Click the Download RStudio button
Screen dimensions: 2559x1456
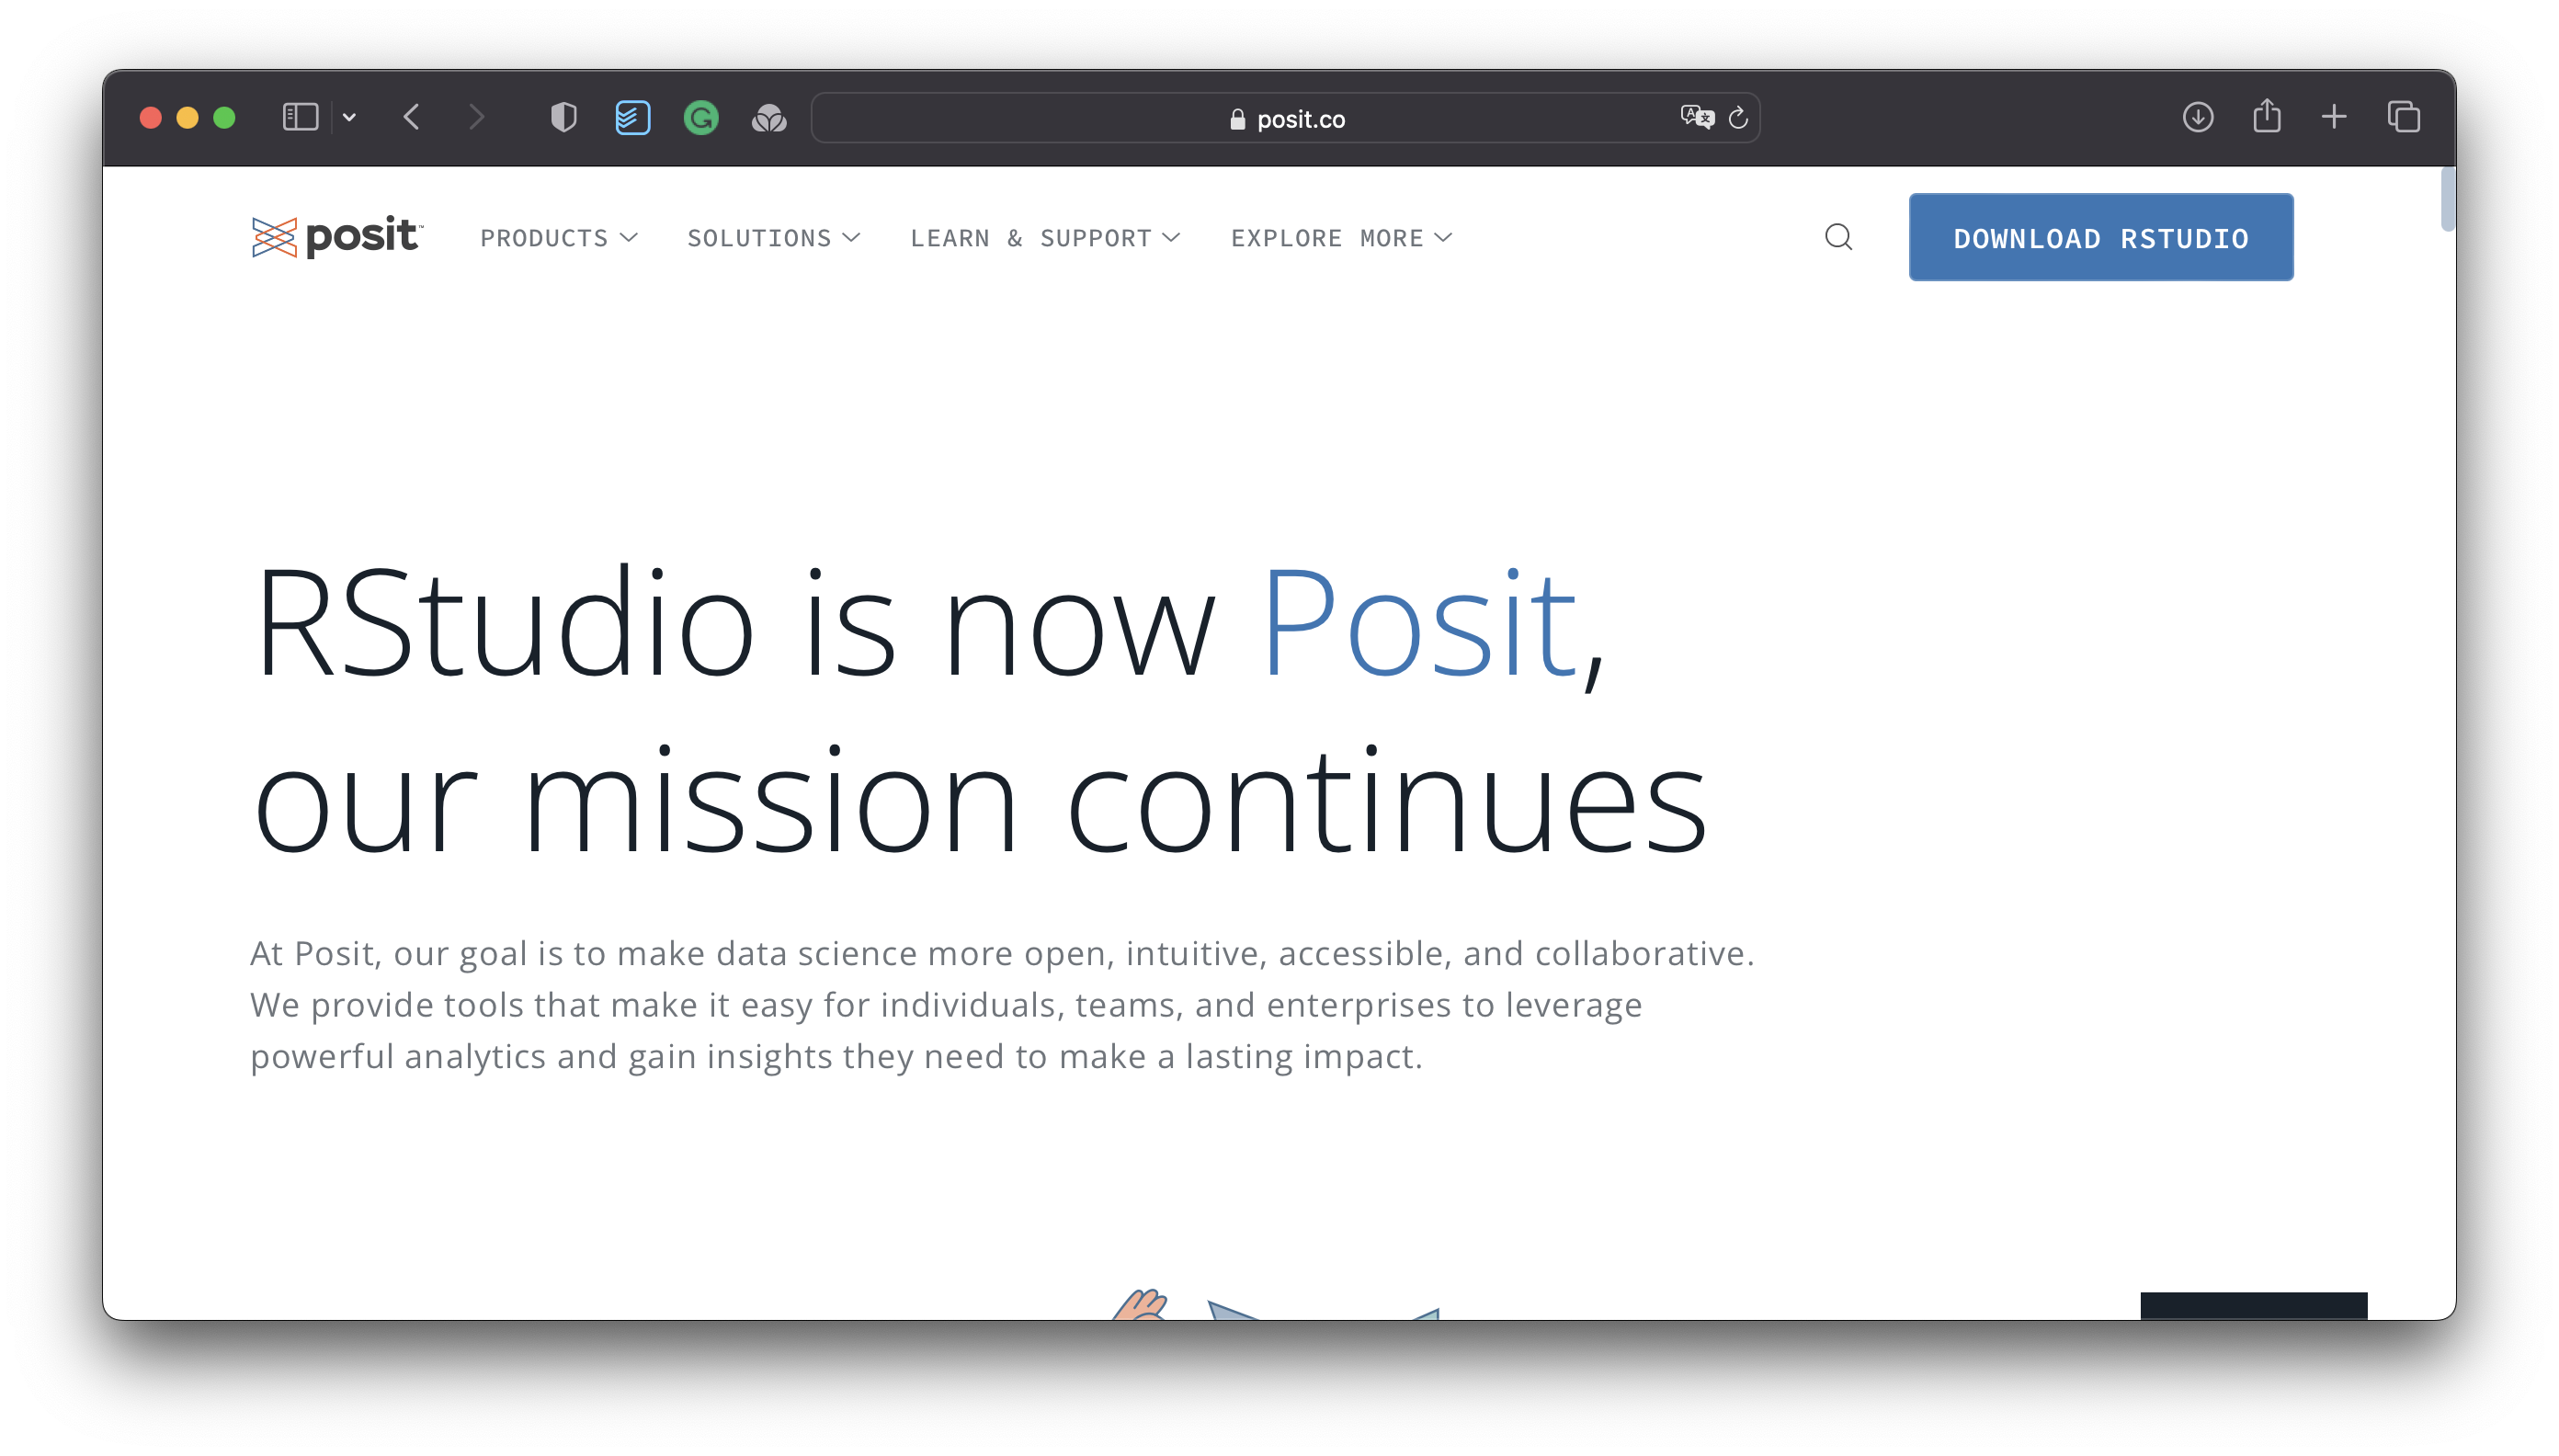coord(2100,237)
